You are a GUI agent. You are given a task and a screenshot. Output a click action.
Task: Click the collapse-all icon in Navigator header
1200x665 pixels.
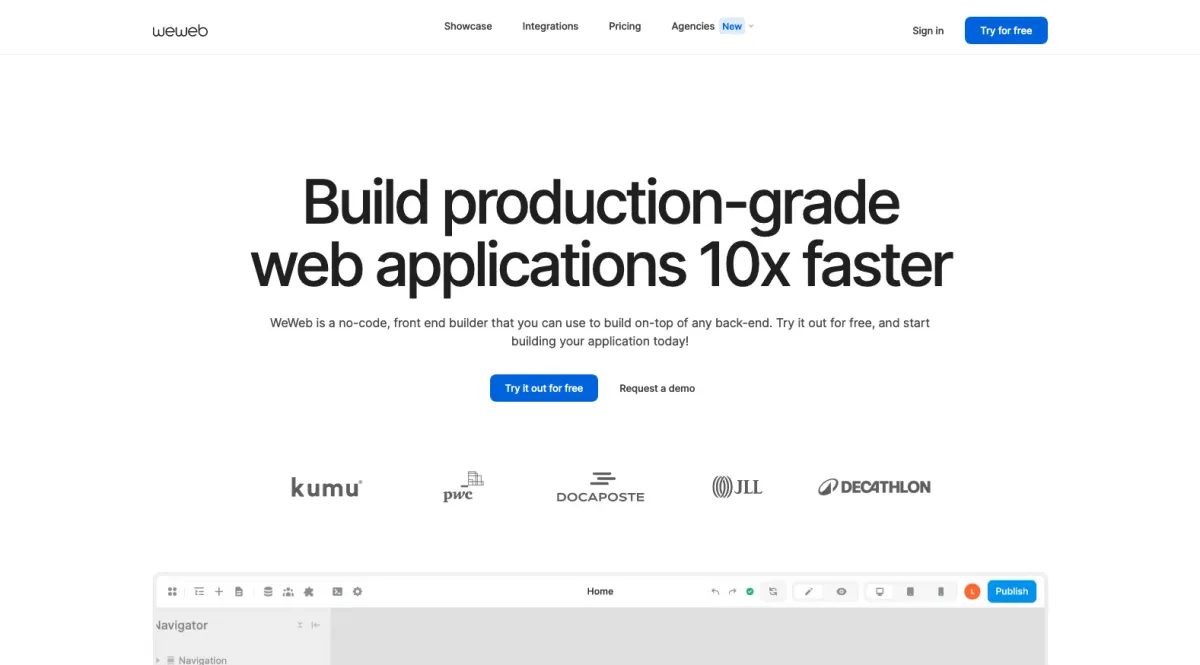[x=300, y=625]
